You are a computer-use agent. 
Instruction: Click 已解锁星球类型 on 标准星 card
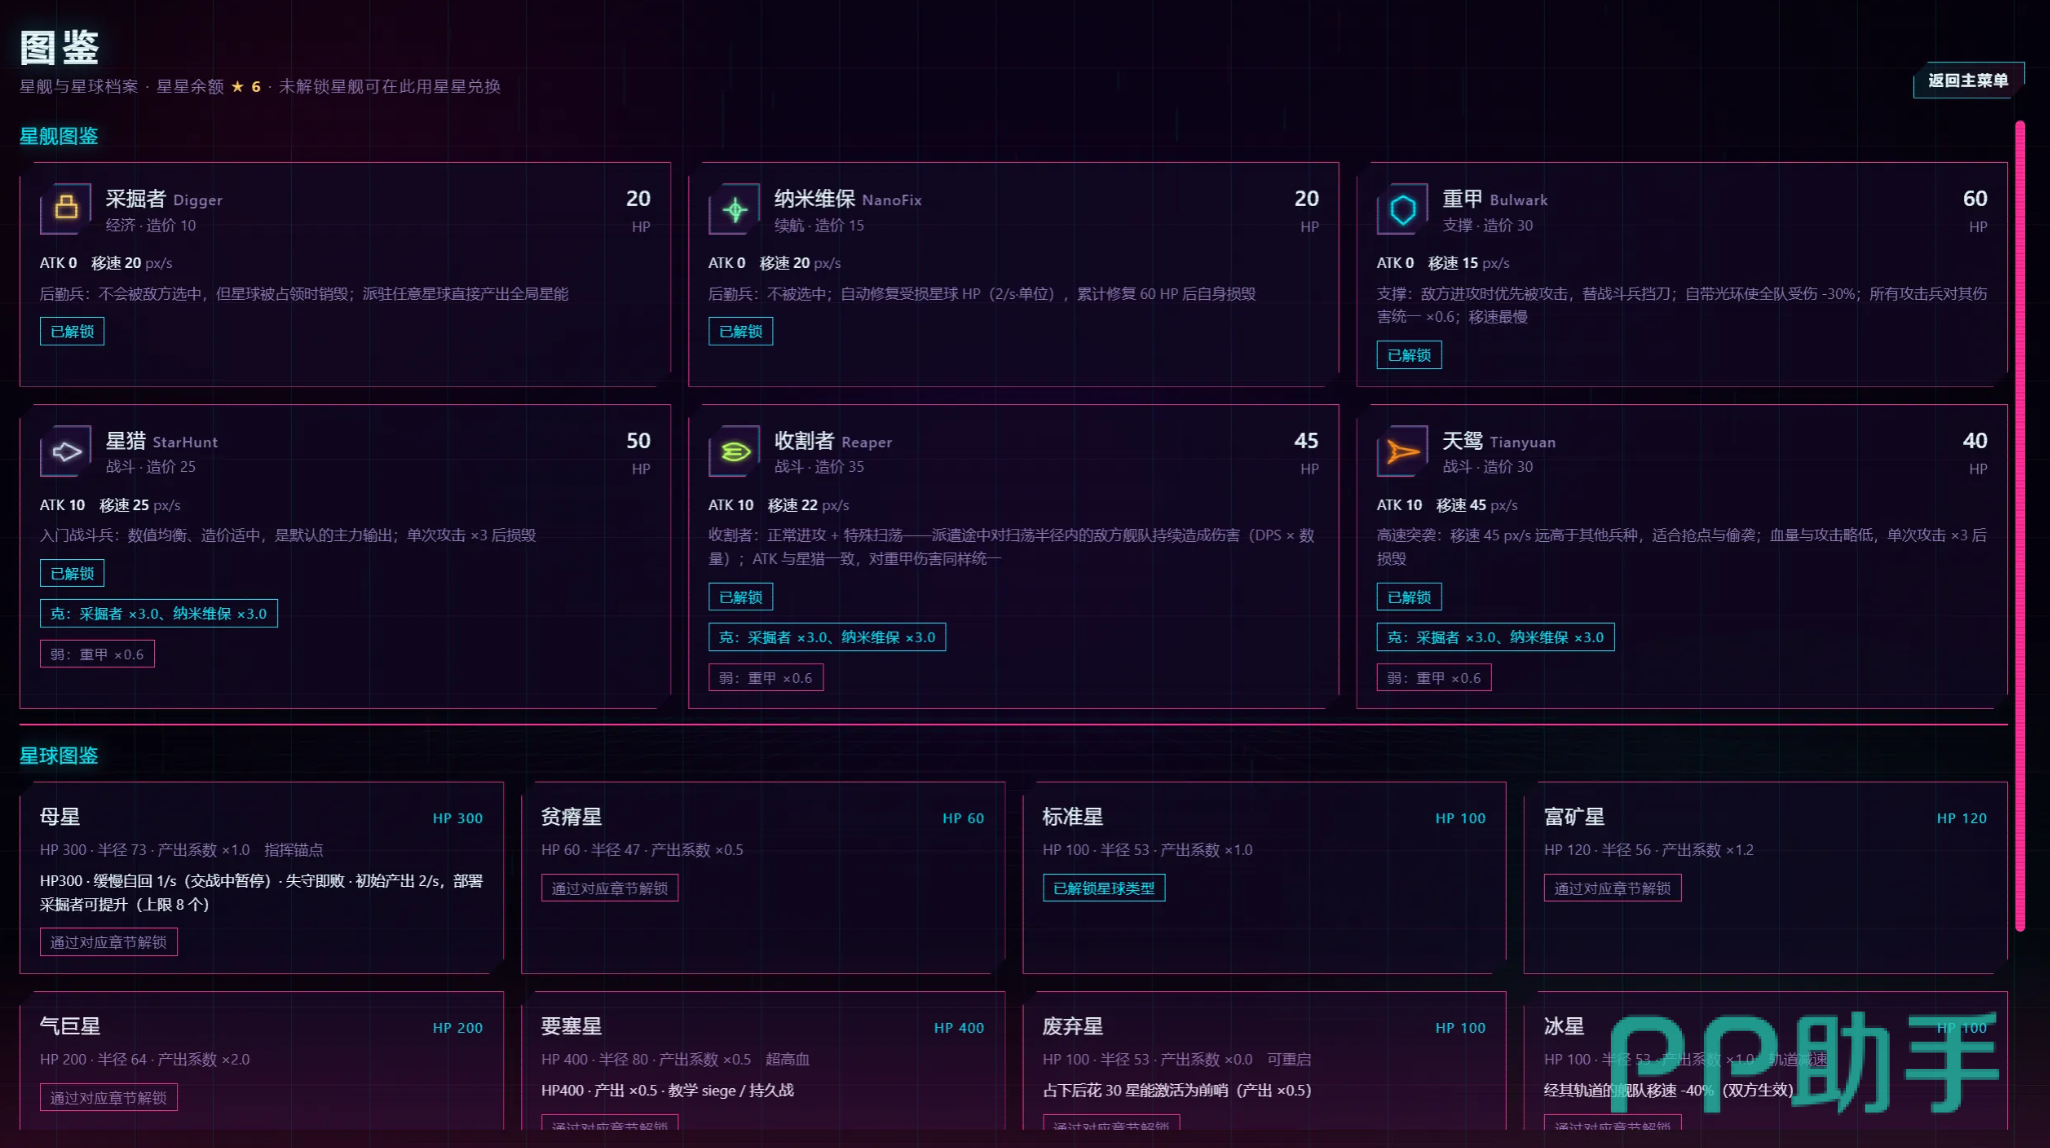click(x=1104, y=888)
